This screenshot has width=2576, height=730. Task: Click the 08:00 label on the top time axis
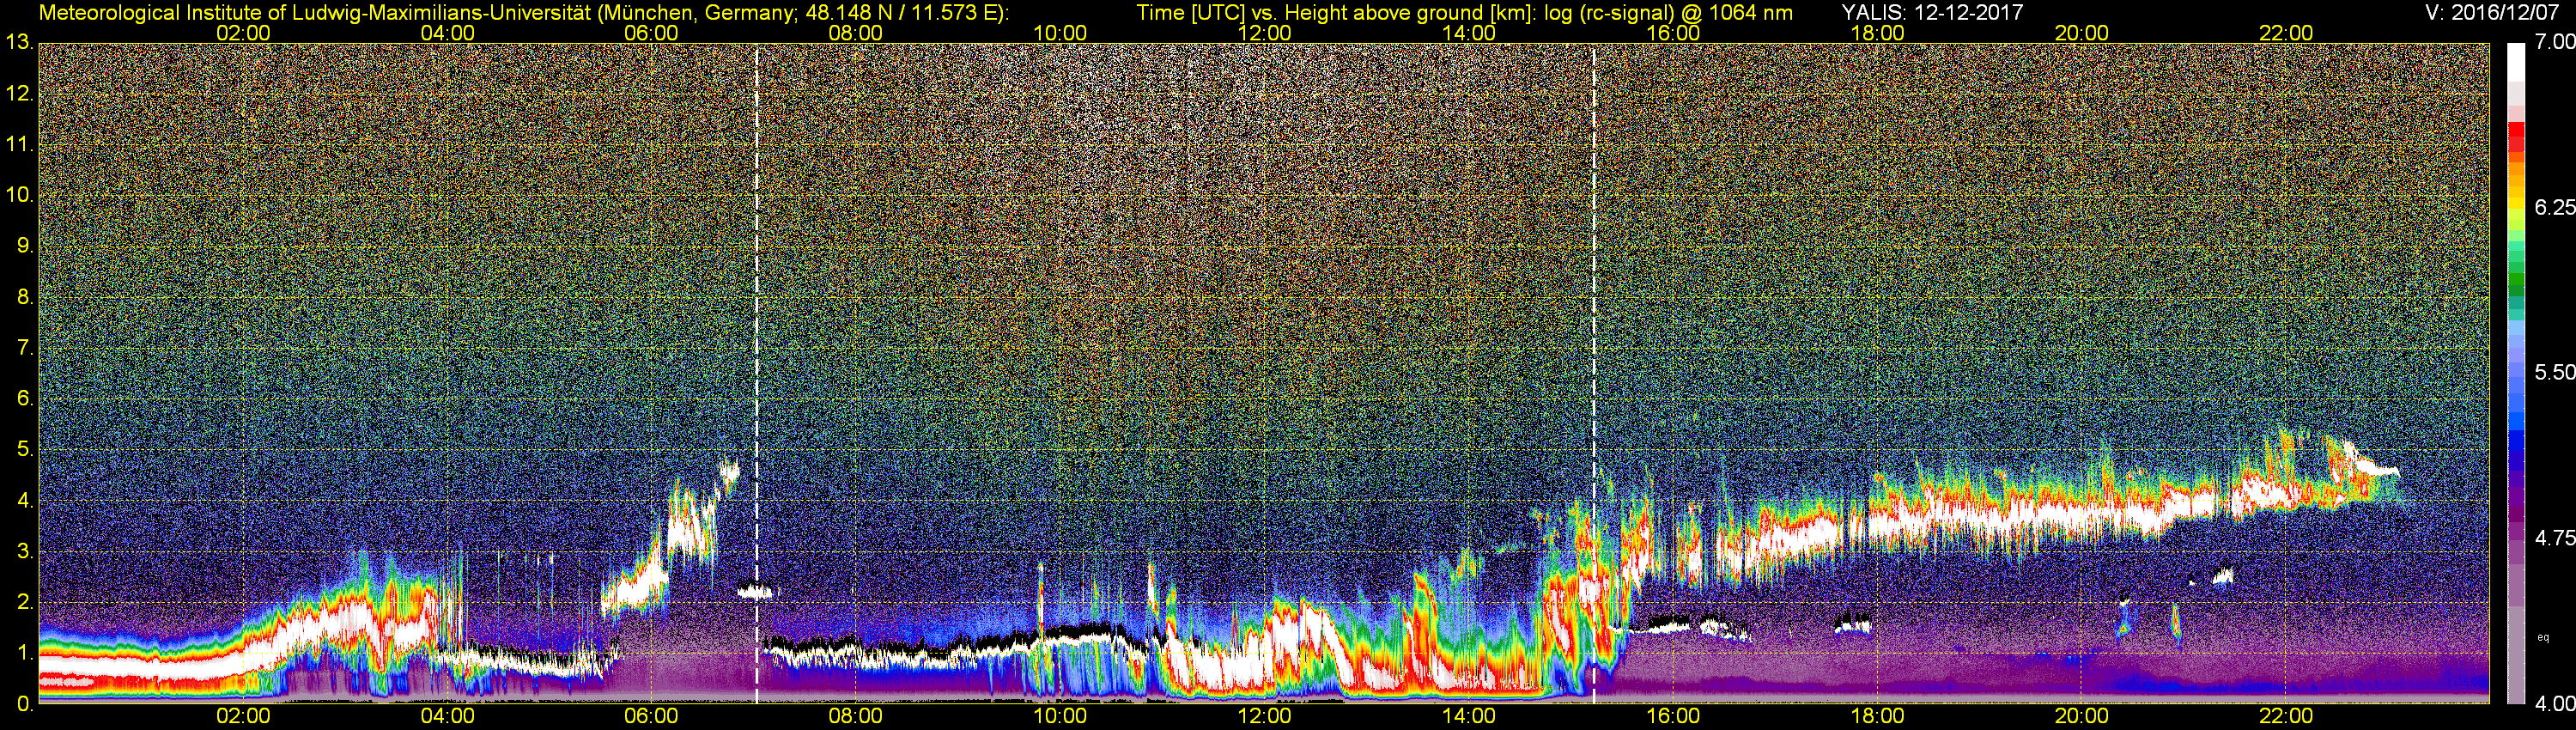pyautogui.click(x=856, y=33)
